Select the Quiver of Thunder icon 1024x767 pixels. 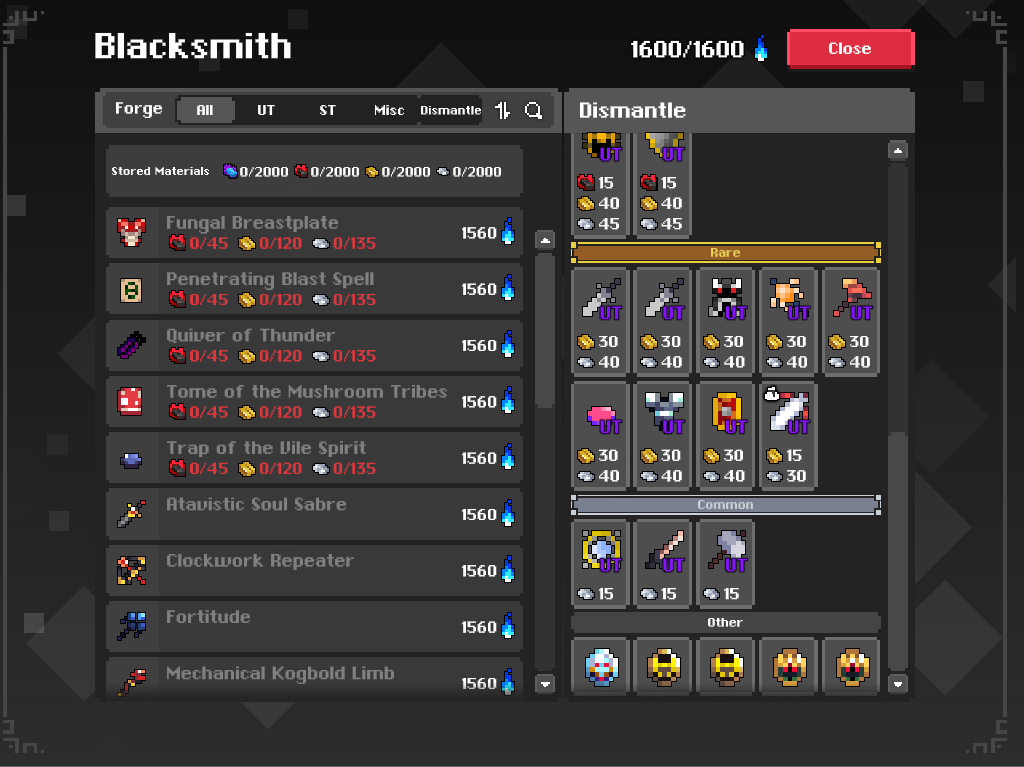pyautogui.click(x=131, y=345)
